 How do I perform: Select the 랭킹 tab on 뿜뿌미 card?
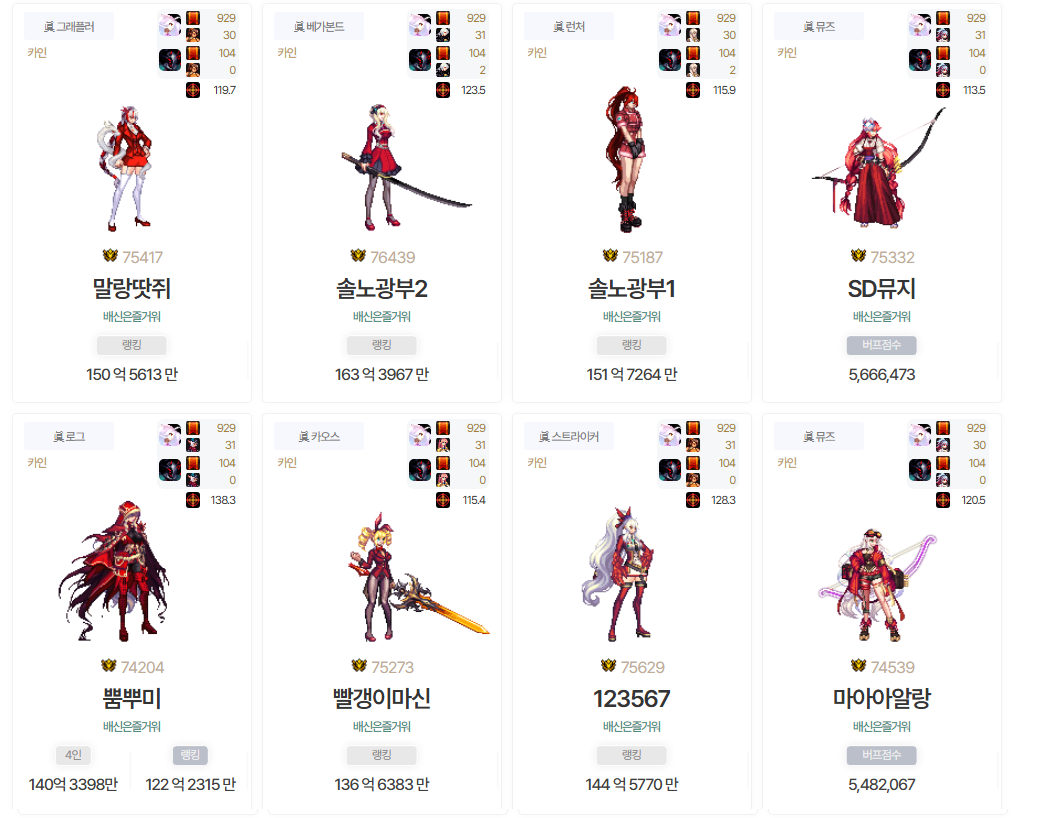[190, 755]
